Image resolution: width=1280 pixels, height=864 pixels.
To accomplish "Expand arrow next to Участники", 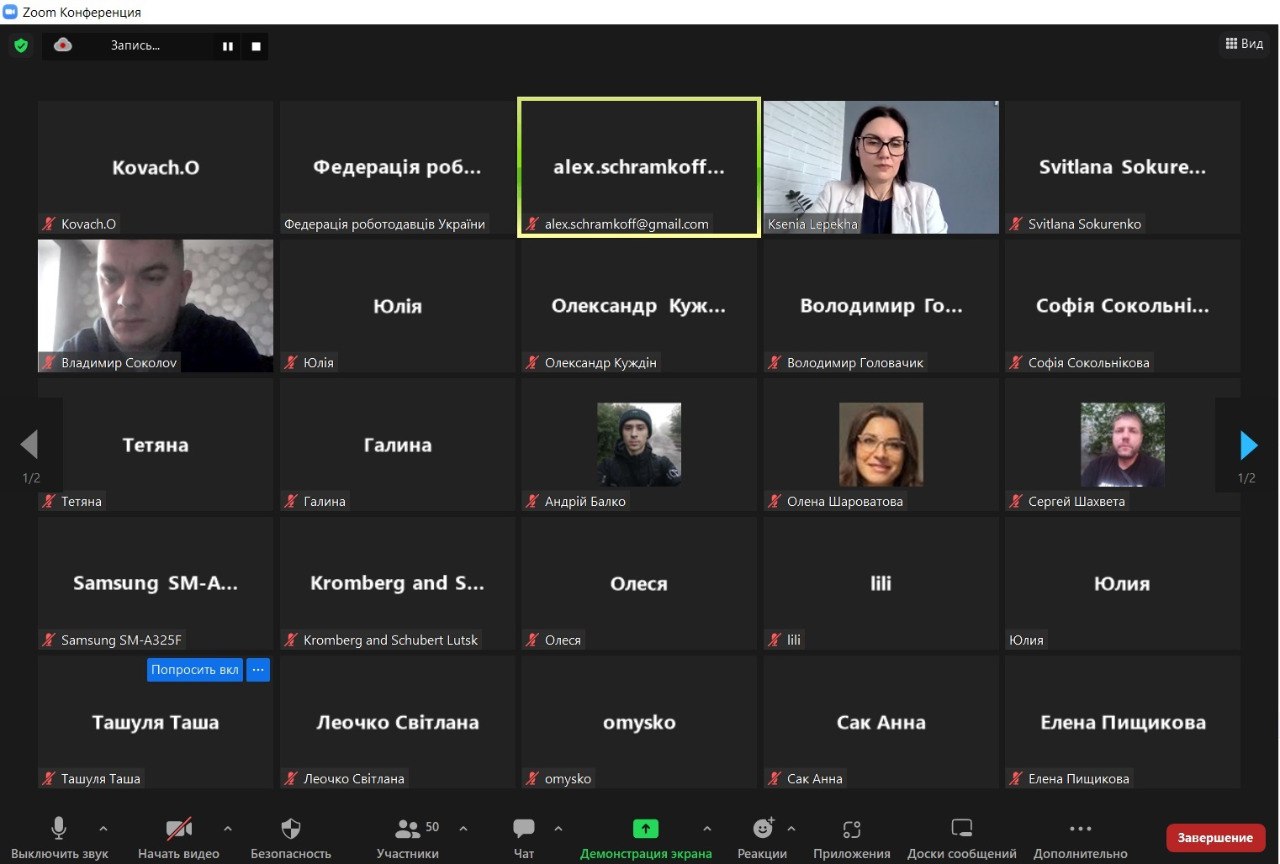I will click(463, 829).
